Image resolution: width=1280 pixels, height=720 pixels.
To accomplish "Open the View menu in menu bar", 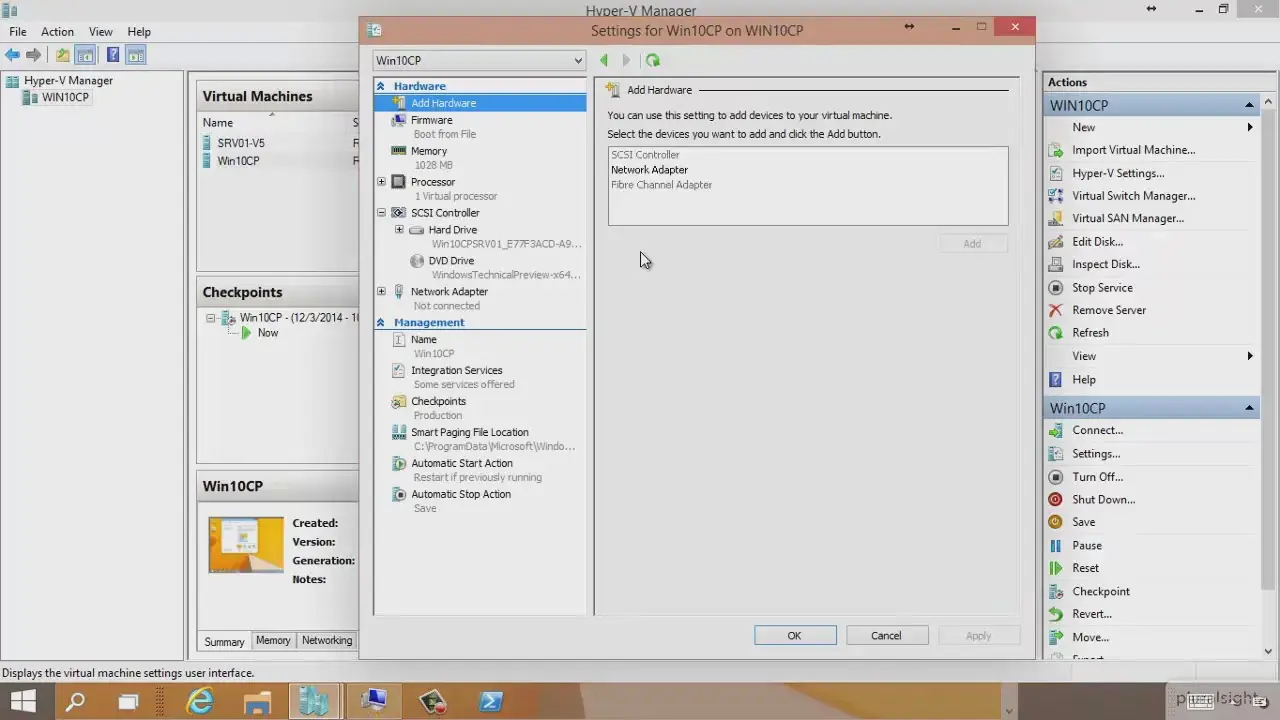I will pos(100,32).
